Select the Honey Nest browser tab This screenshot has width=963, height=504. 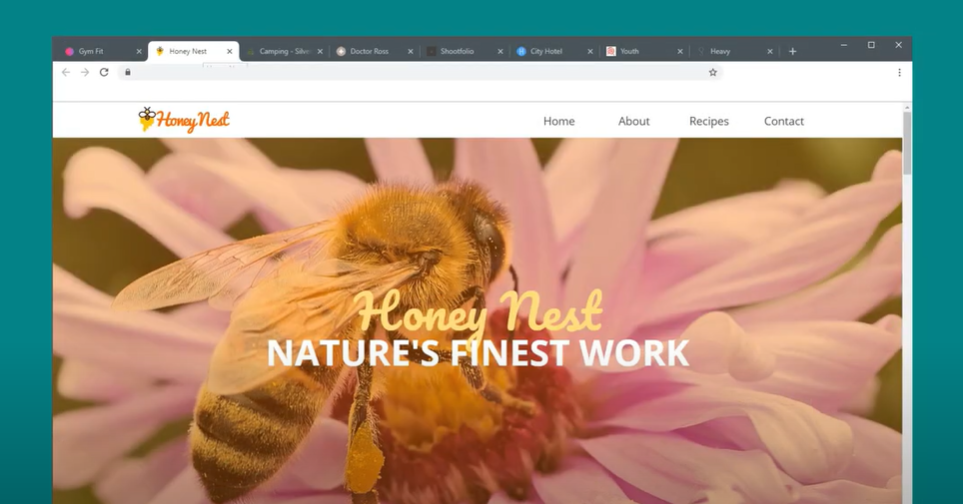[193, 52]
